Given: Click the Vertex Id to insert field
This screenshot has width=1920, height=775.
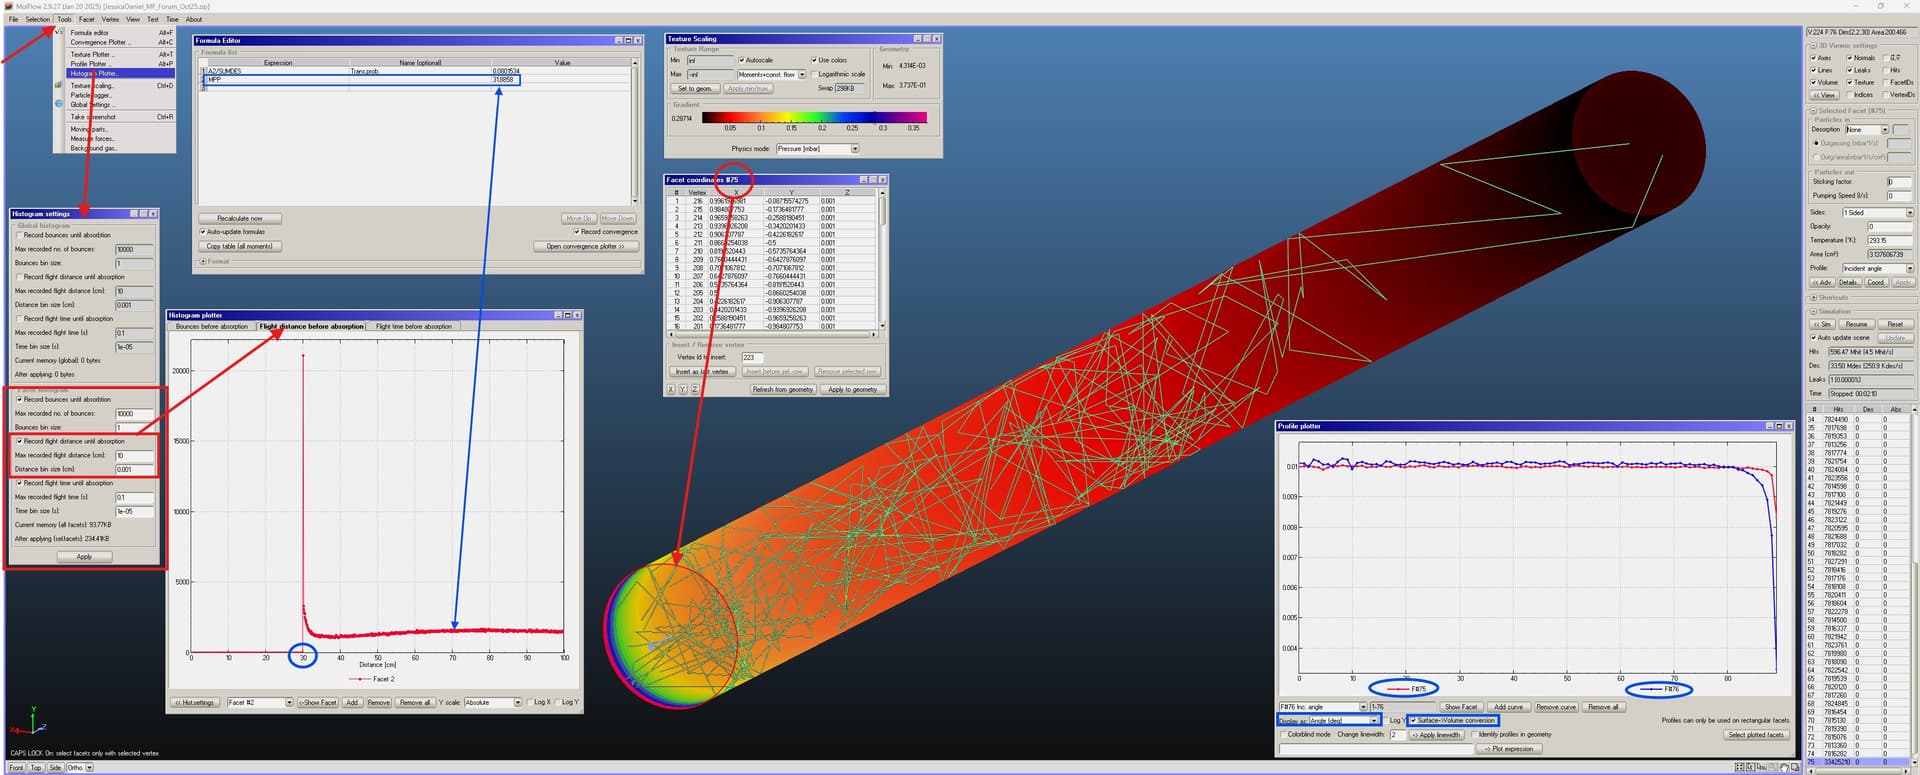Looking at the screenshot, I should pyautogui.click(x=752, y=357).
